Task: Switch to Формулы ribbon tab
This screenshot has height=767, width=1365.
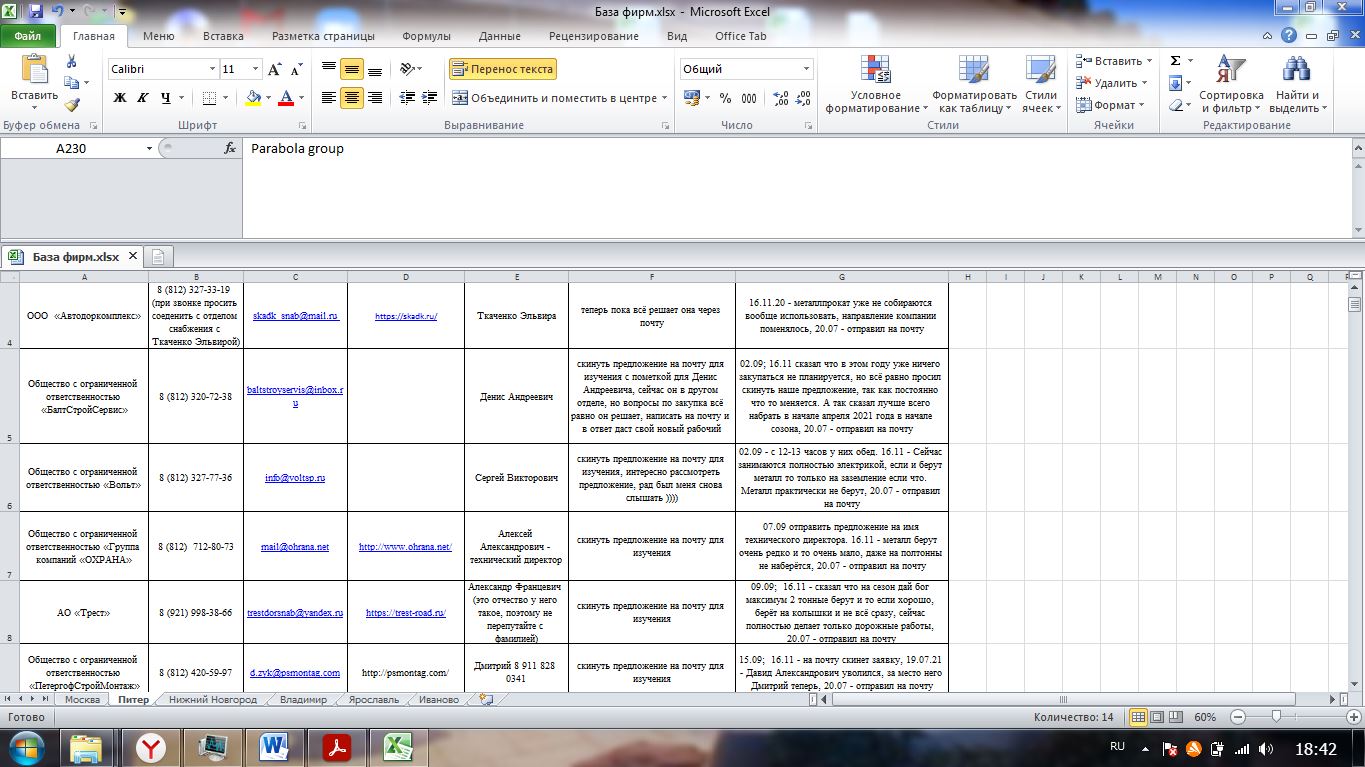Action: (x=427, y=36)
